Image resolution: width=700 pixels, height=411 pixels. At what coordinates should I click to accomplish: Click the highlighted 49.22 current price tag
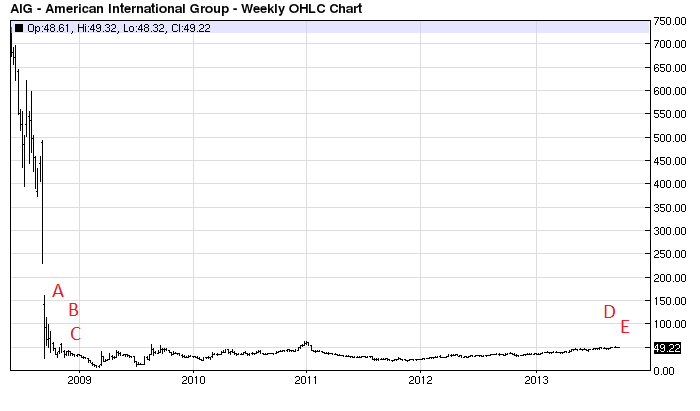(667, 348)
